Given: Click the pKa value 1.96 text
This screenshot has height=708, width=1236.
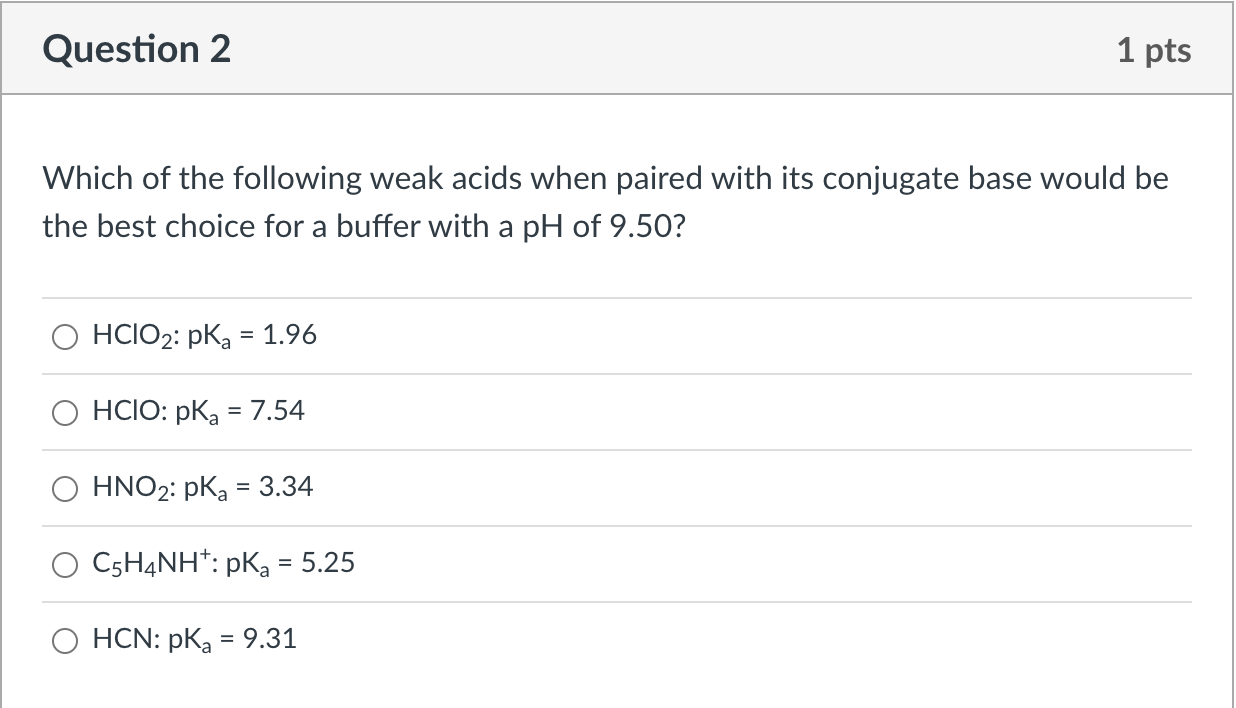Looking at the screenshot, I should click(x=290, y=336).
